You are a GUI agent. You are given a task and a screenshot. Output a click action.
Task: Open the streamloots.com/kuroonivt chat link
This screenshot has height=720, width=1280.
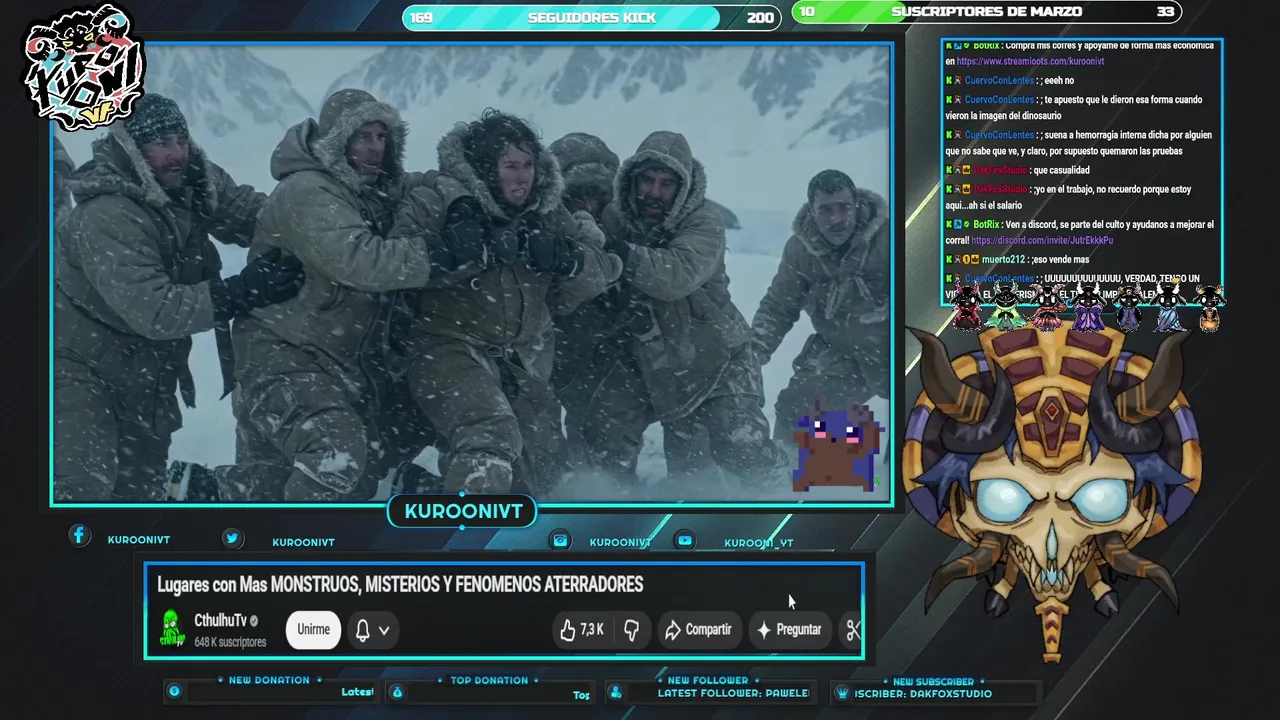[x=1030, y=61]
